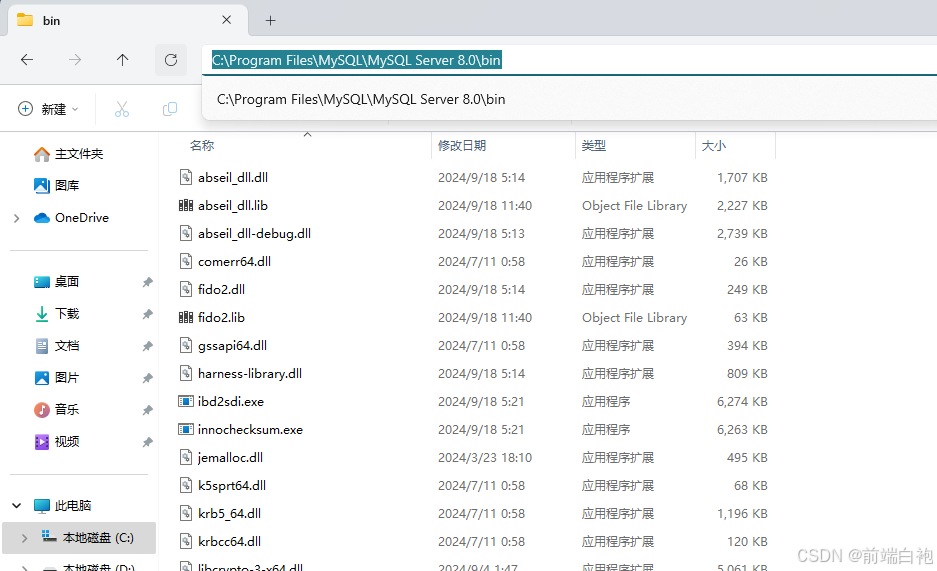Screen dimensions: 937x571
Task: Select file gssapi64.dll
Action: click(232, 346)
